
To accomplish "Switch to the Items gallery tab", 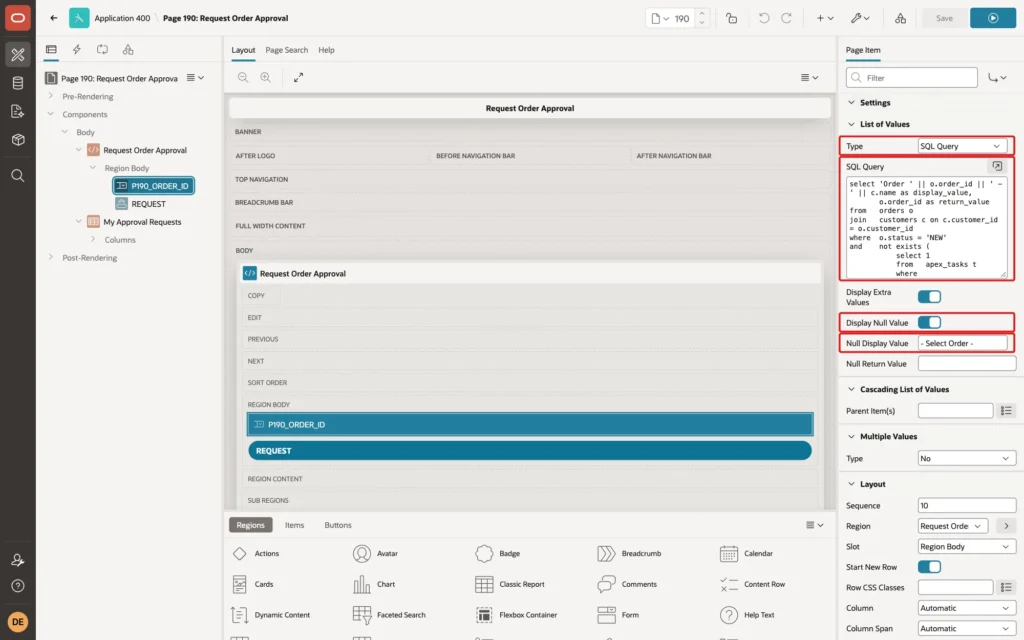I will tap(295, 525).
